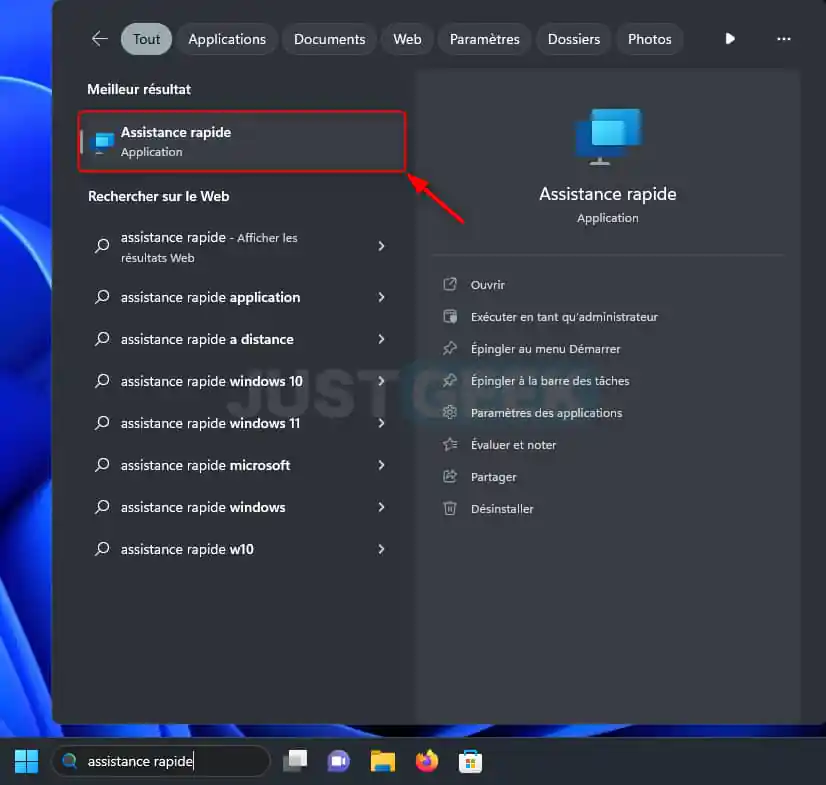Image resolution: width=826 pixels, height=785 pixels.
Task: Click magnifier icon beside 'assistance rapide windows 11'
Action: click(102, 423)
